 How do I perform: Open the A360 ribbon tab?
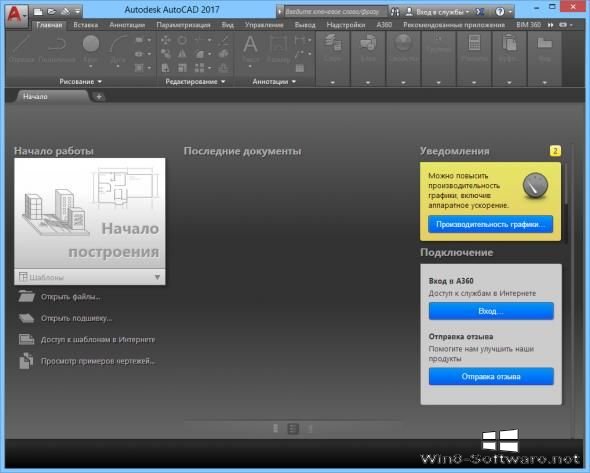[384, 25]
